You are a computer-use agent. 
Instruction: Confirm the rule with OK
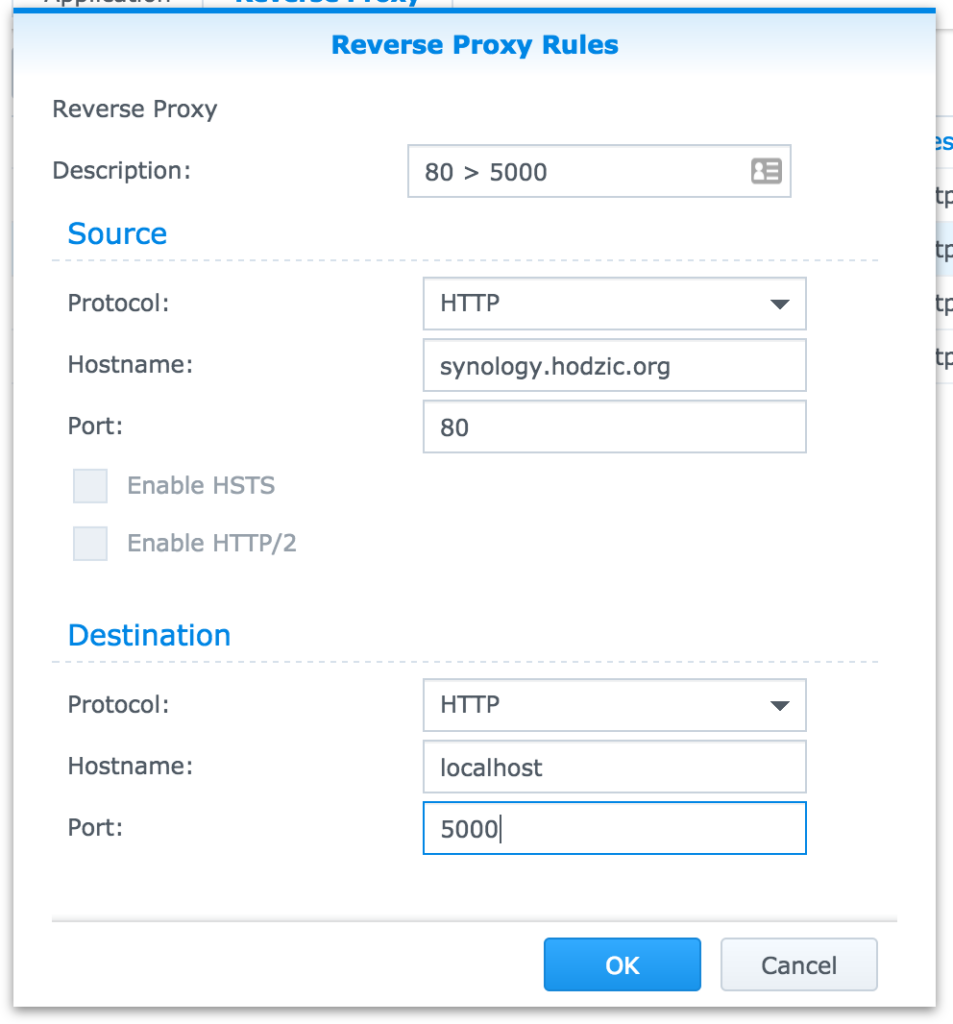[622, 965]
